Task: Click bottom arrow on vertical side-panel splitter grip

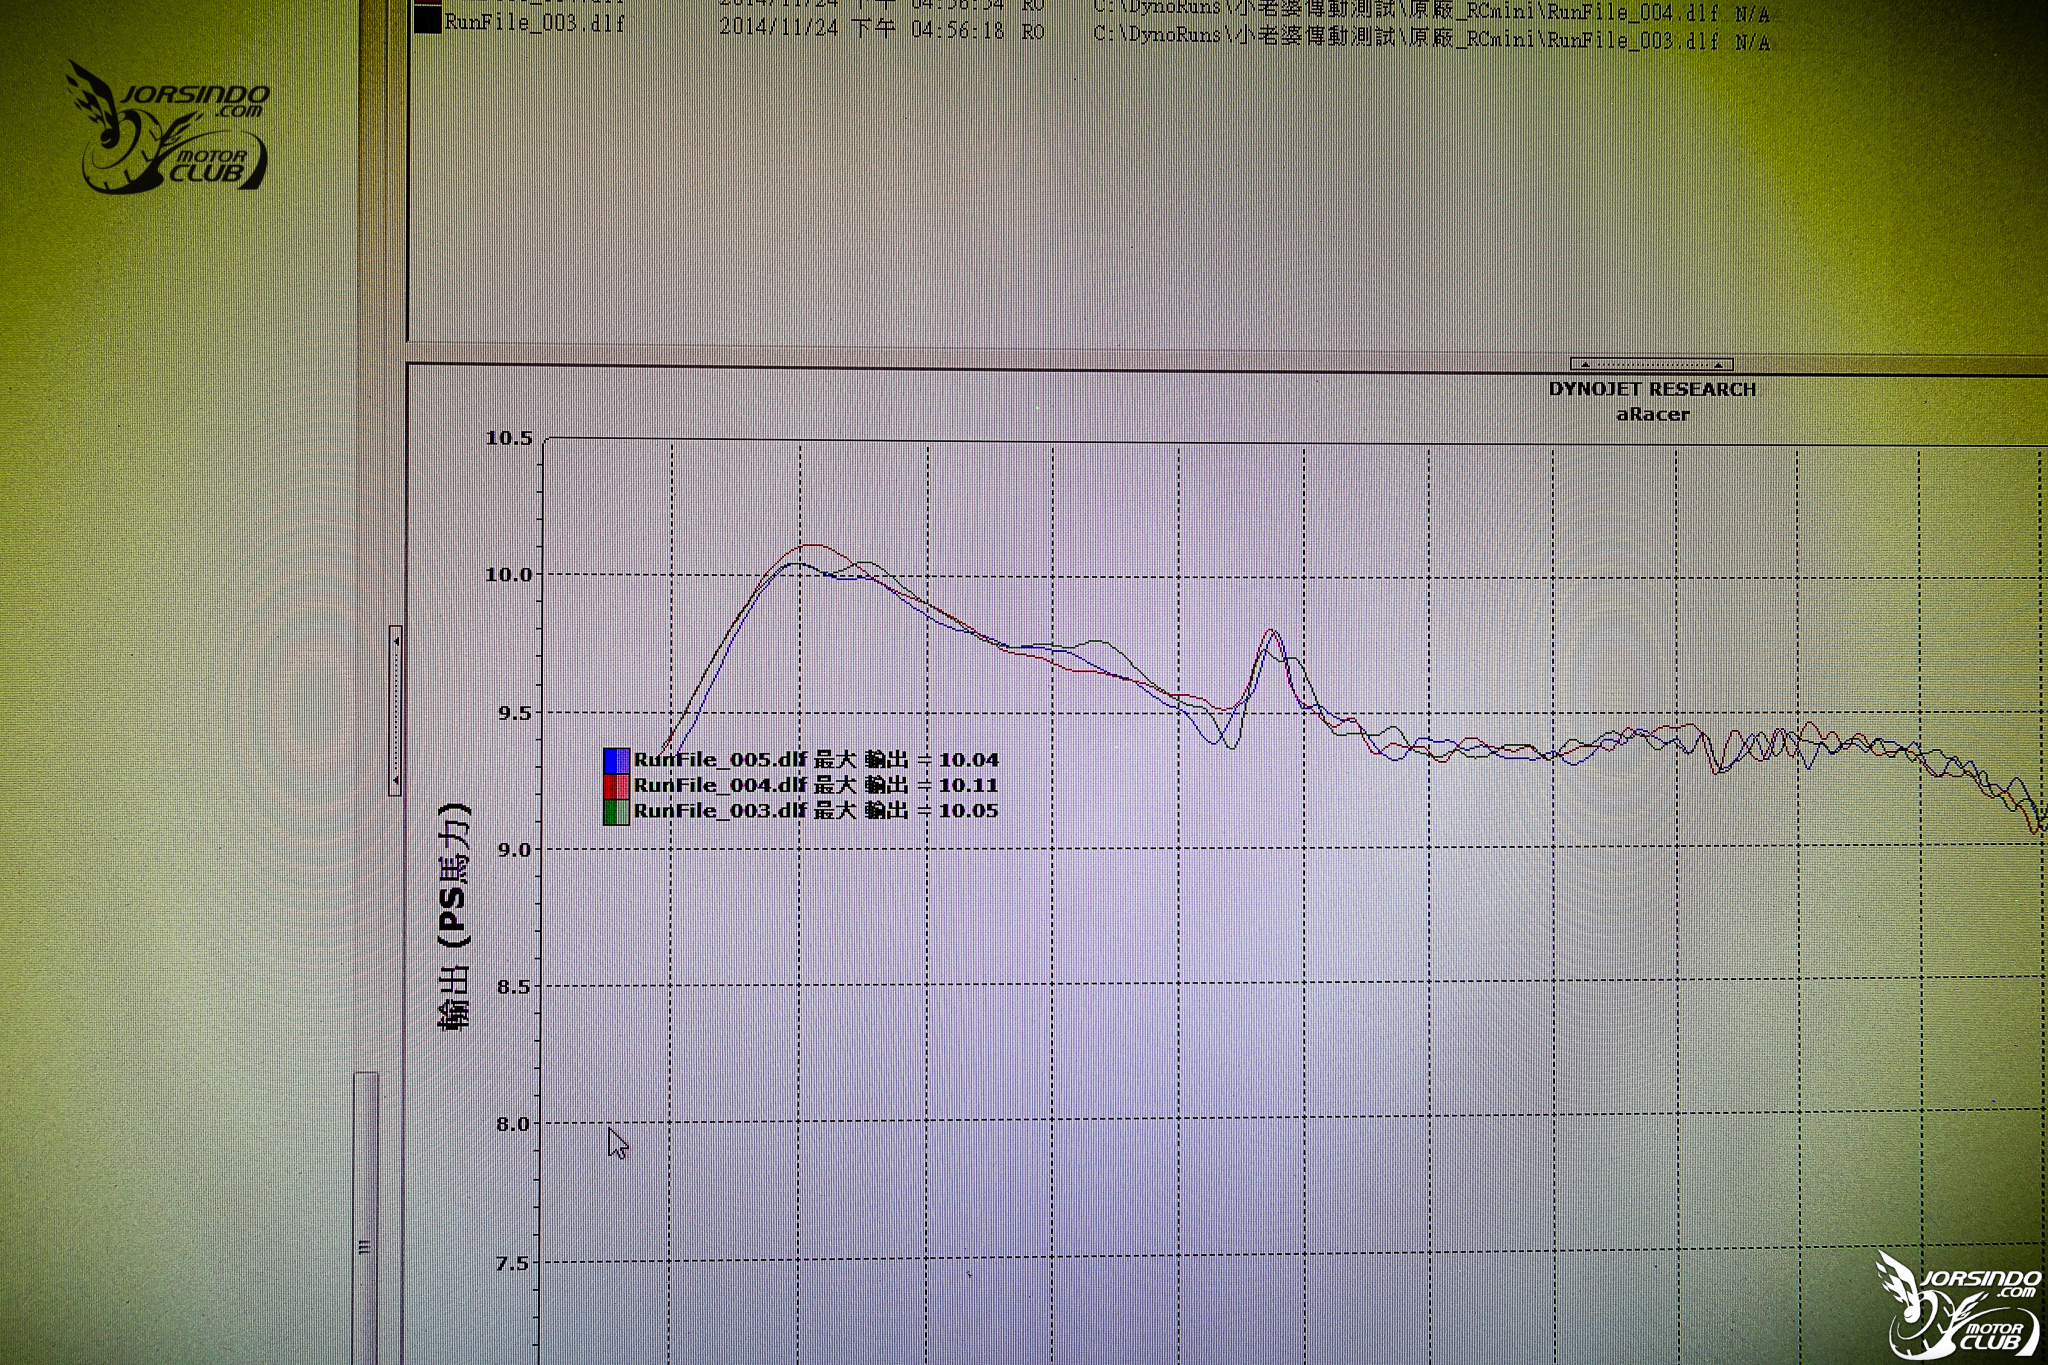Action: (x=396, y=779)
